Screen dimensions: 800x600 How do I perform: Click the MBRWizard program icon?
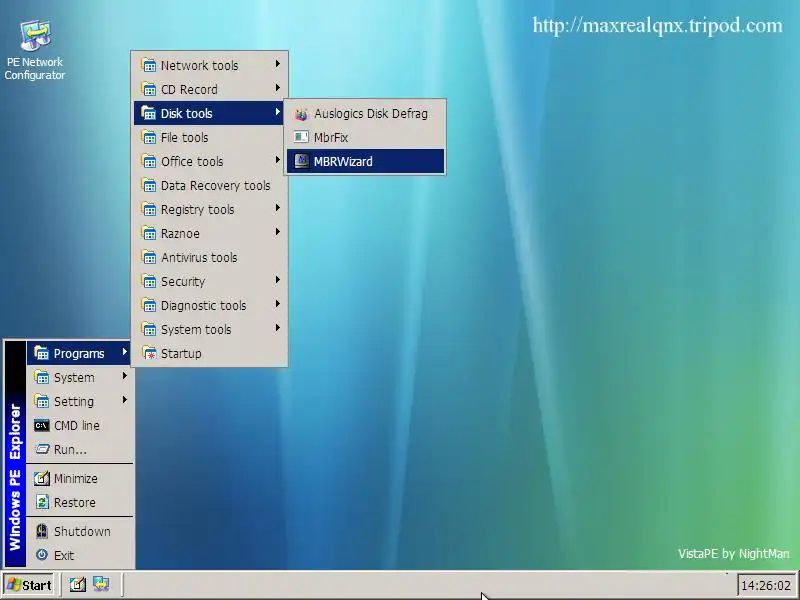[x=301, y=161]
